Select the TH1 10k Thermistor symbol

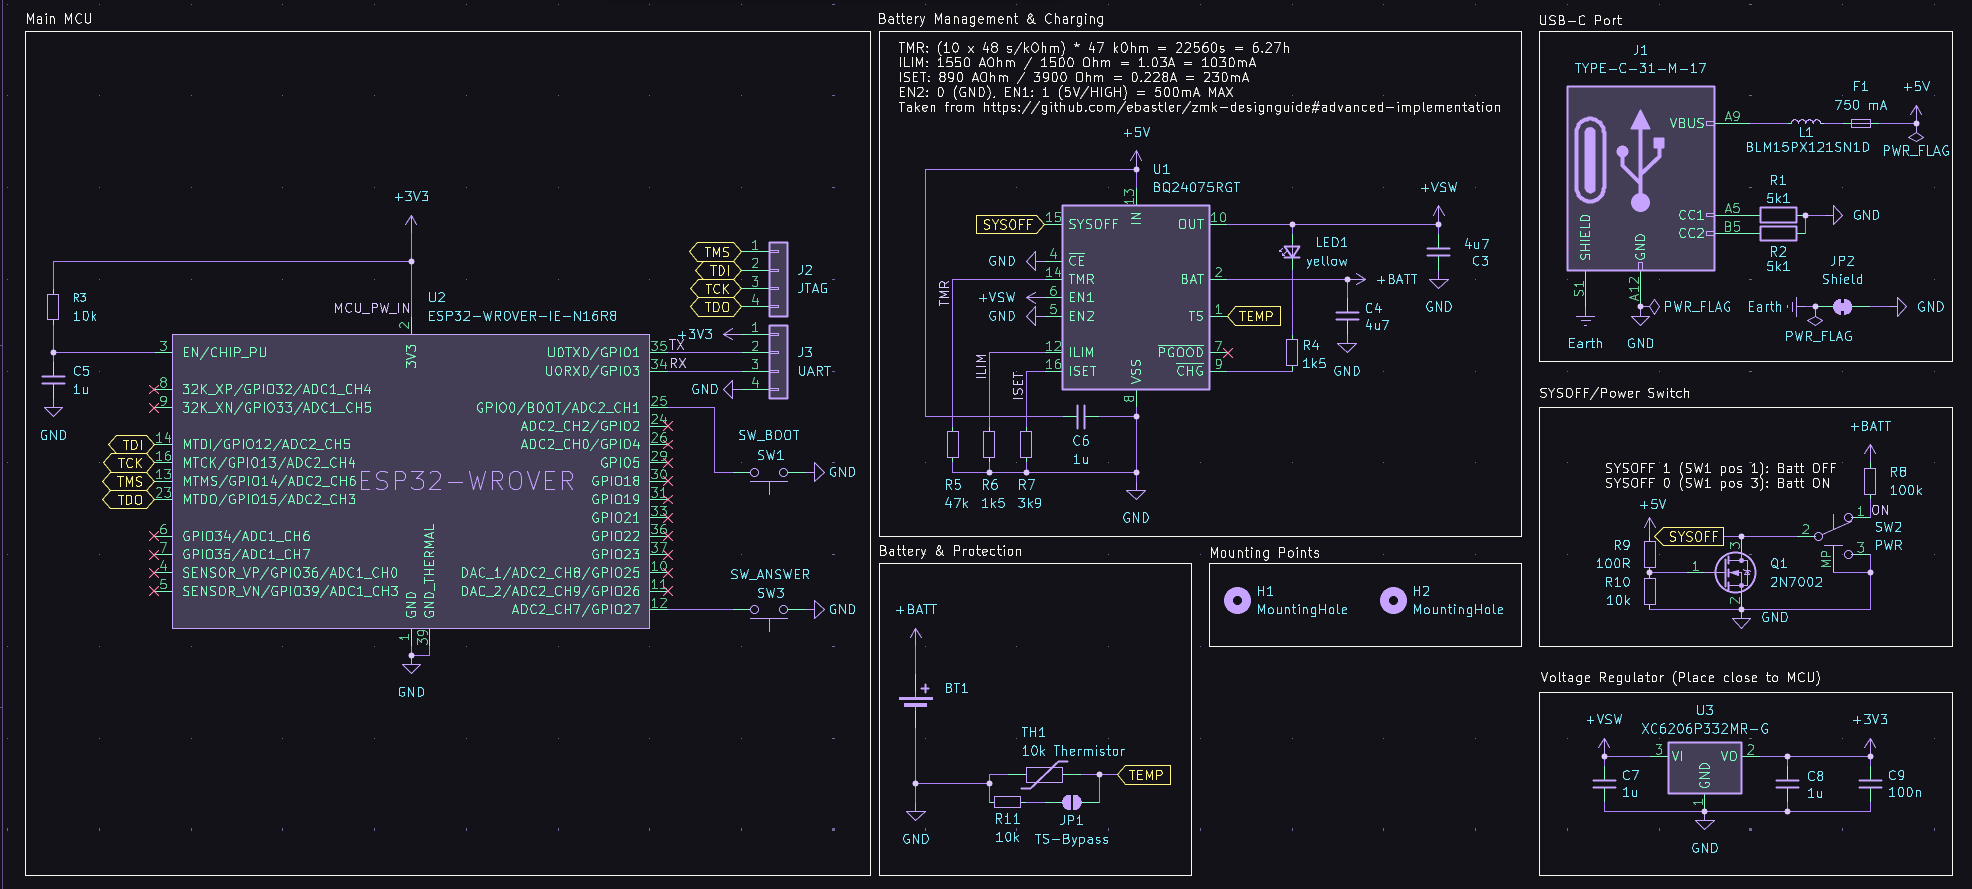[x=1044, y=774]
